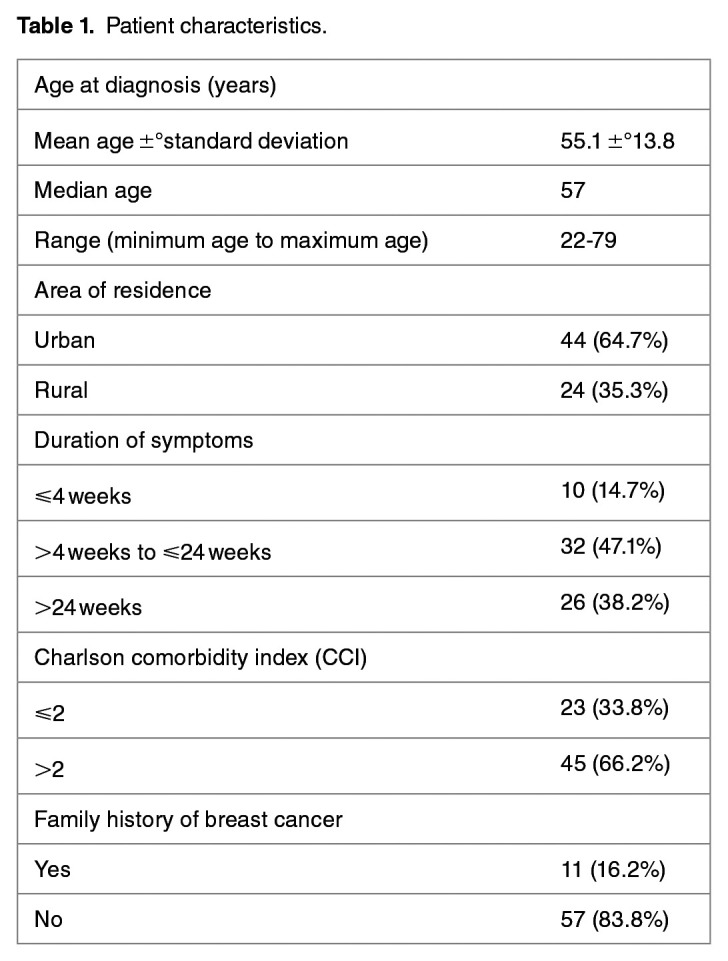This screenshot has height=961, width=728.
Task: Select the 'Rural' row label
Action: coord(61,390)
